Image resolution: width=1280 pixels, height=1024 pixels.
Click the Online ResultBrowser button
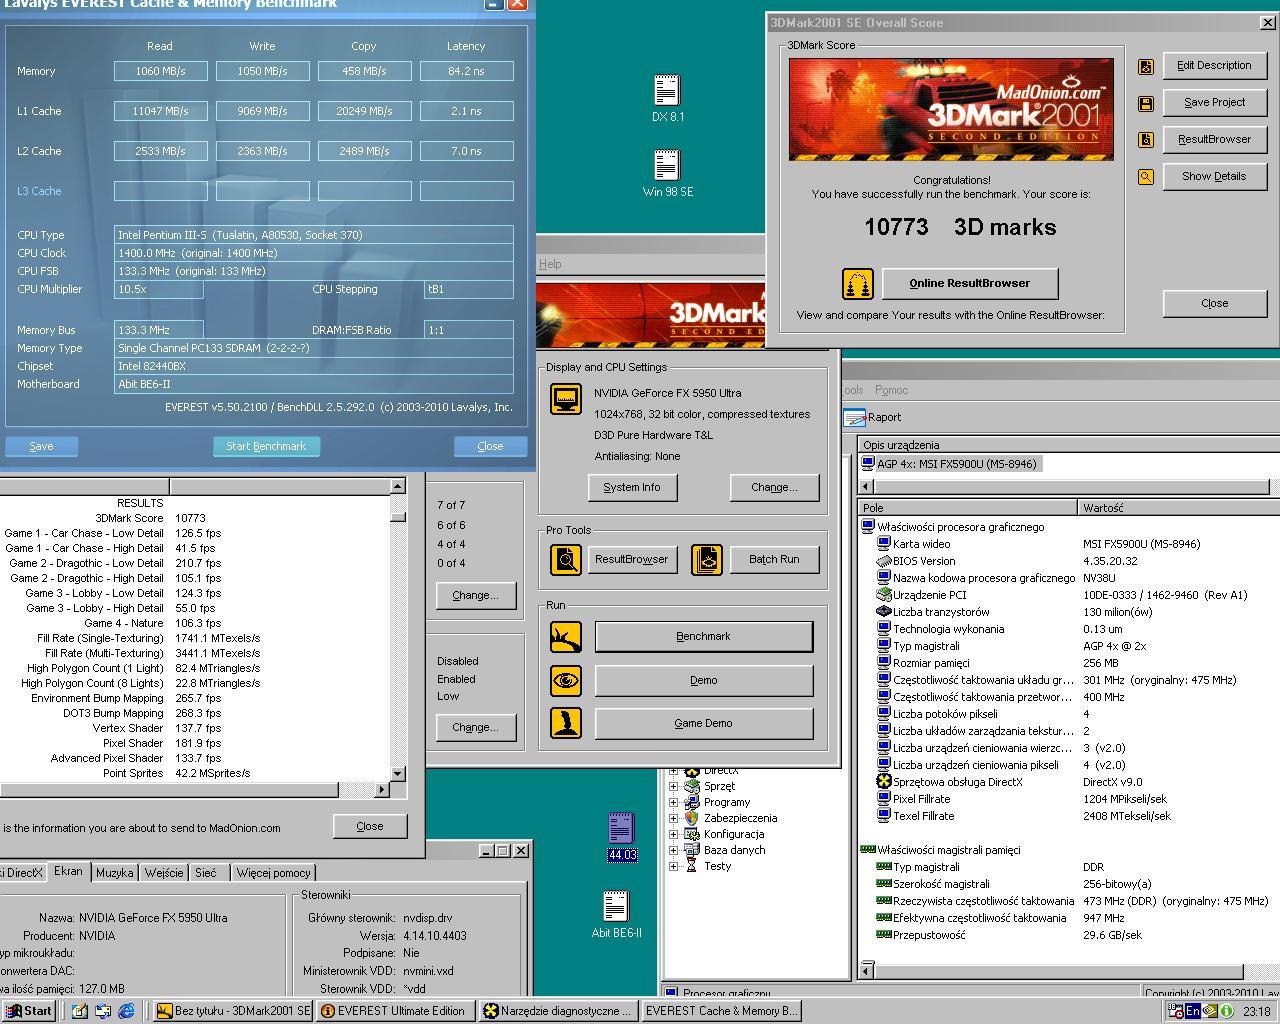click(x=969, y=283)
